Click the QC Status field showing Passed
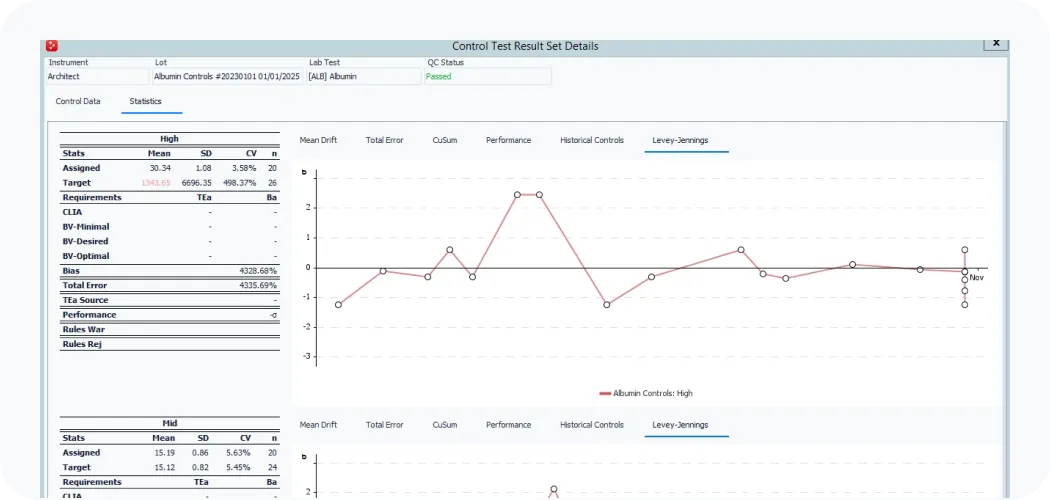This screenshot has width=1050, height=500. 488,76
